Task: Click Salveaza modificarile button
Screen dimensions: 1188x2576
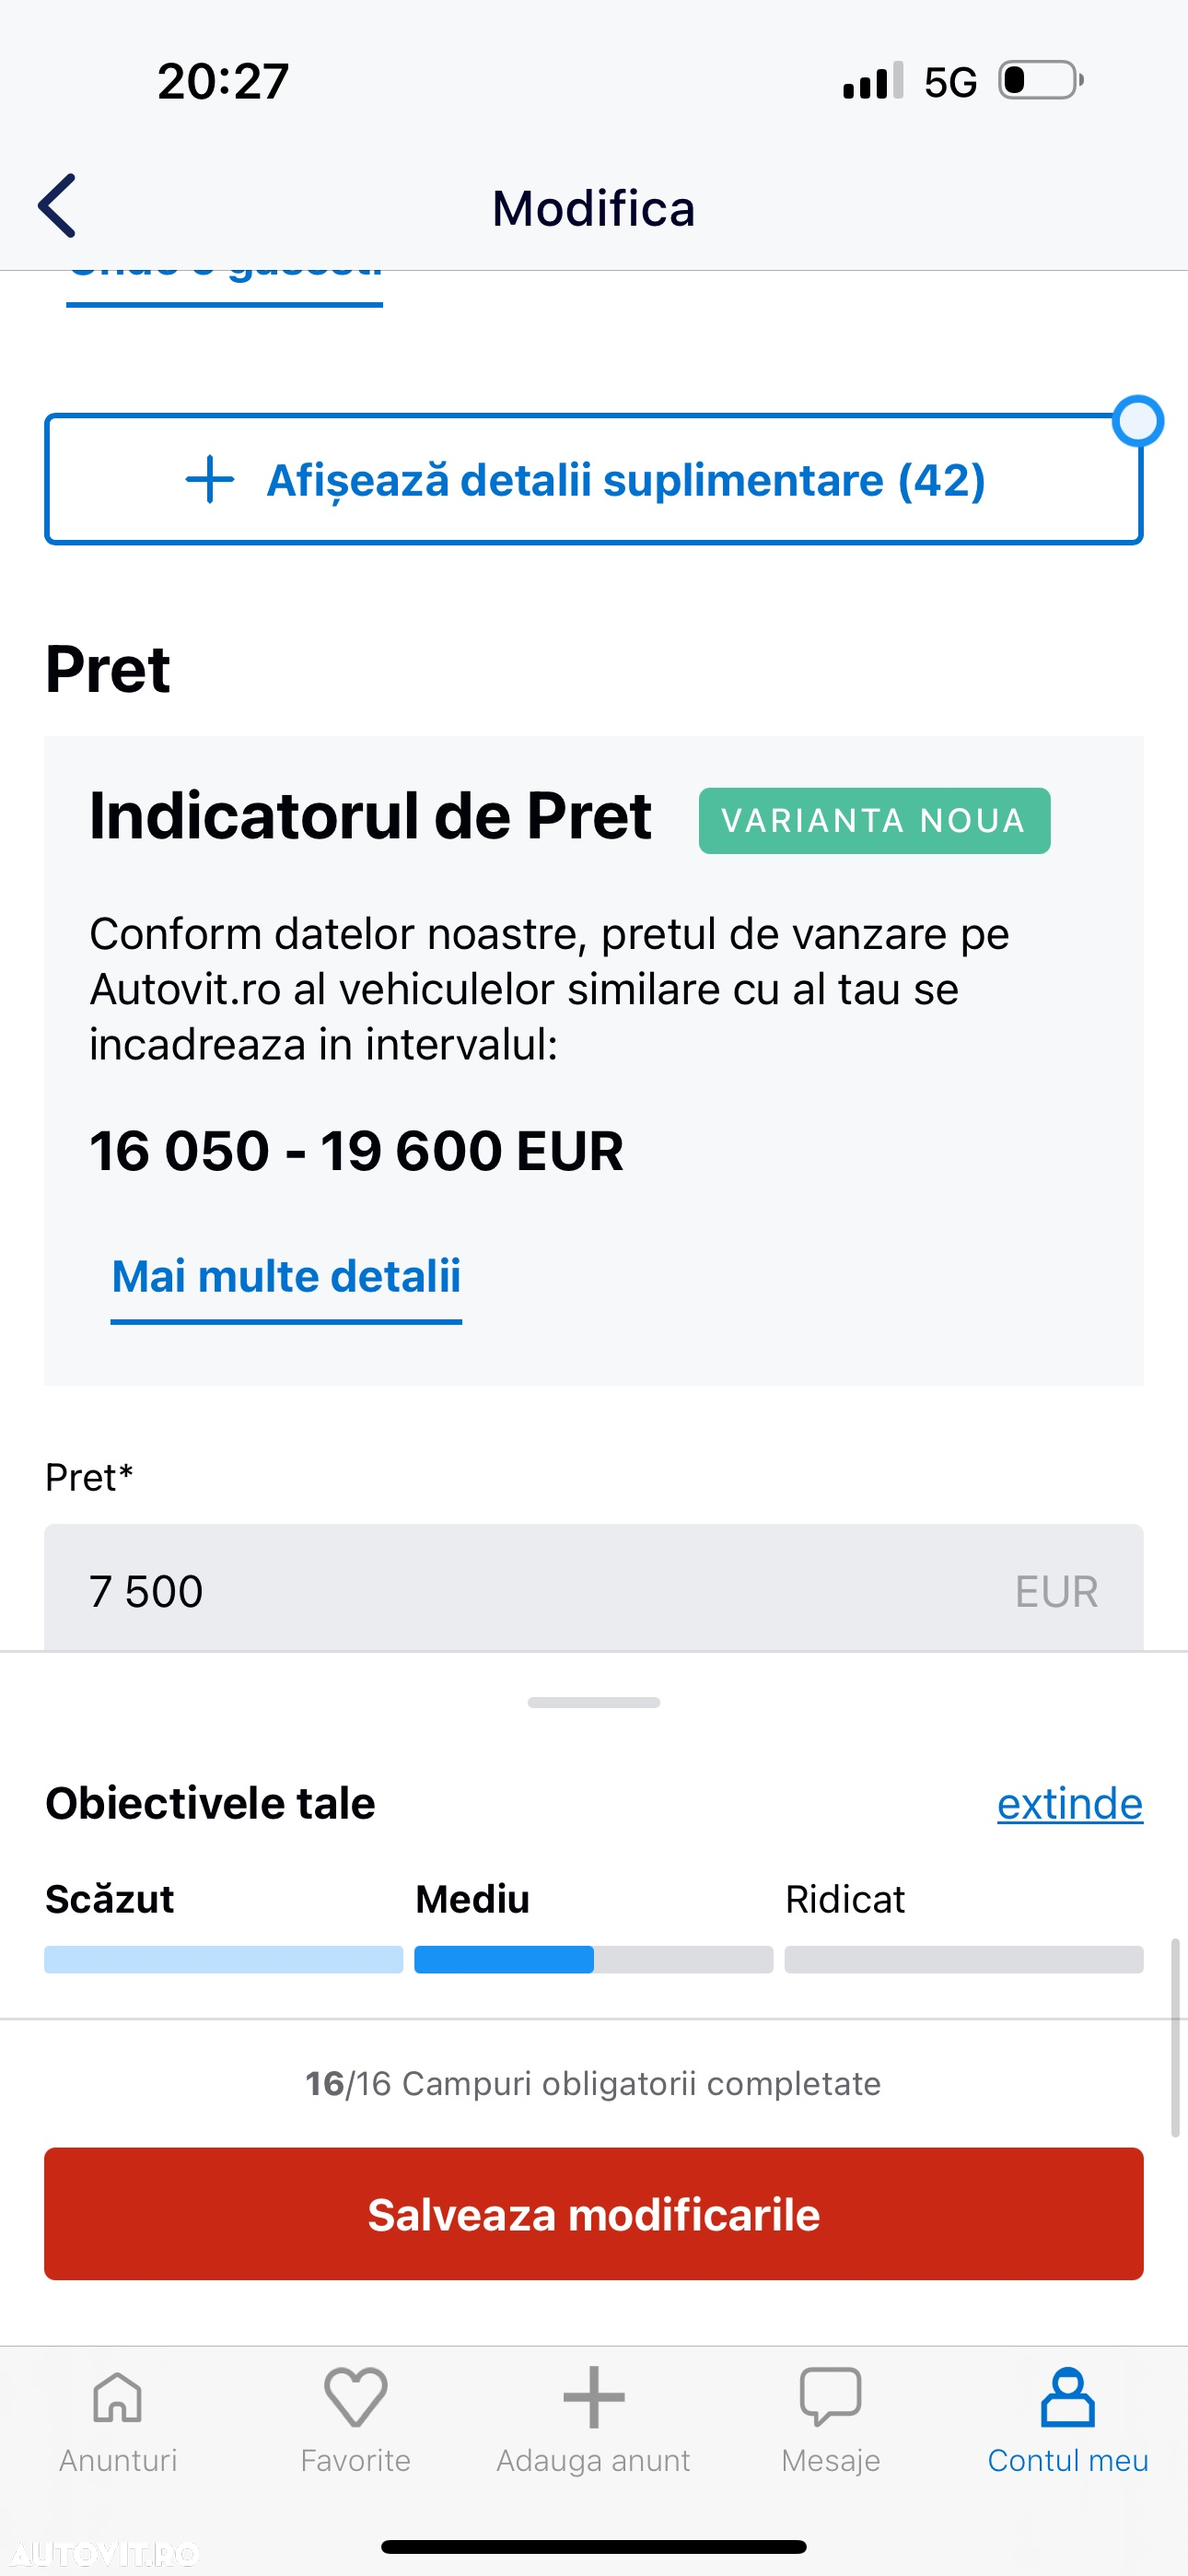Action: 594,2214
